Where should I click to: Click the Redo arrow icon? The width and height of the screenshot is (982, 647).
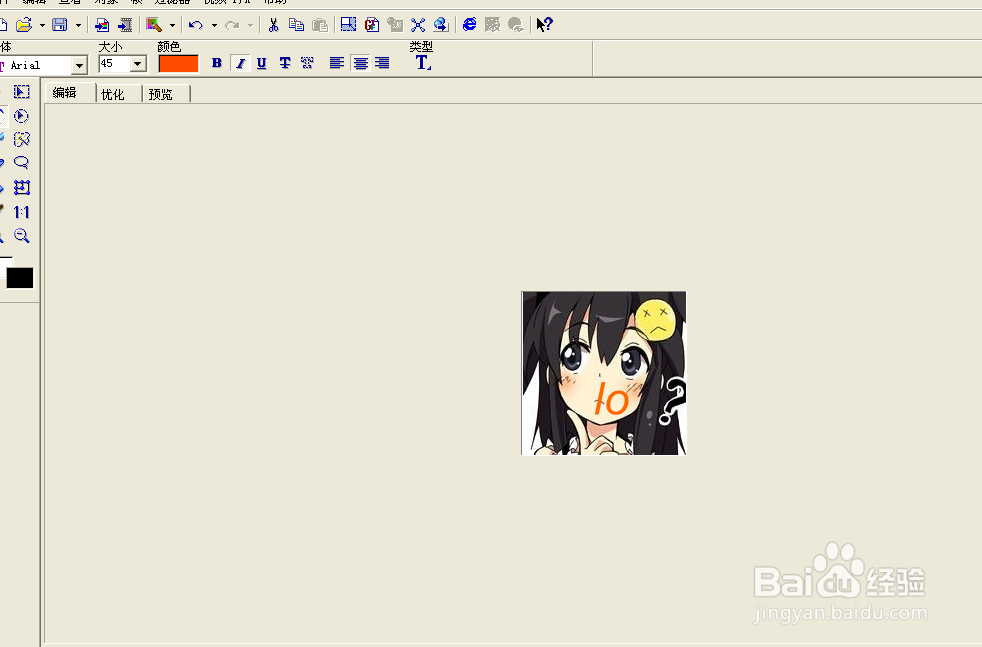pos(232,25)
